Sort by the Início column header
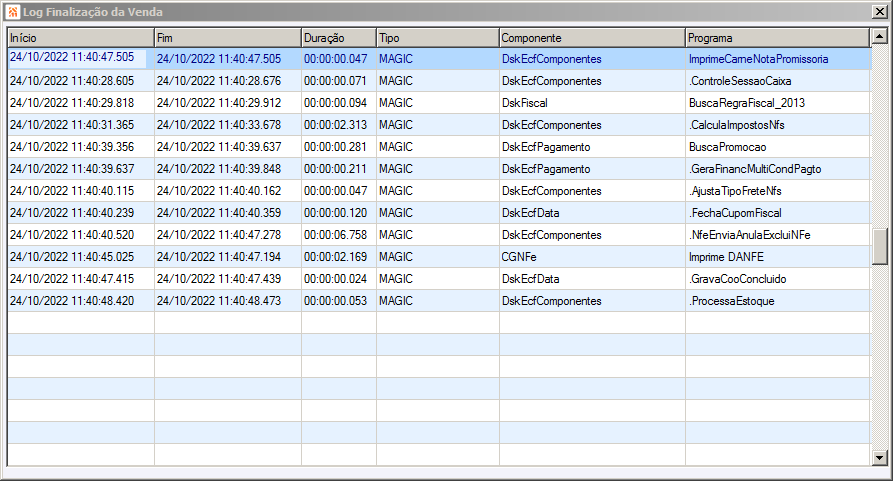 tap(81, 38)
